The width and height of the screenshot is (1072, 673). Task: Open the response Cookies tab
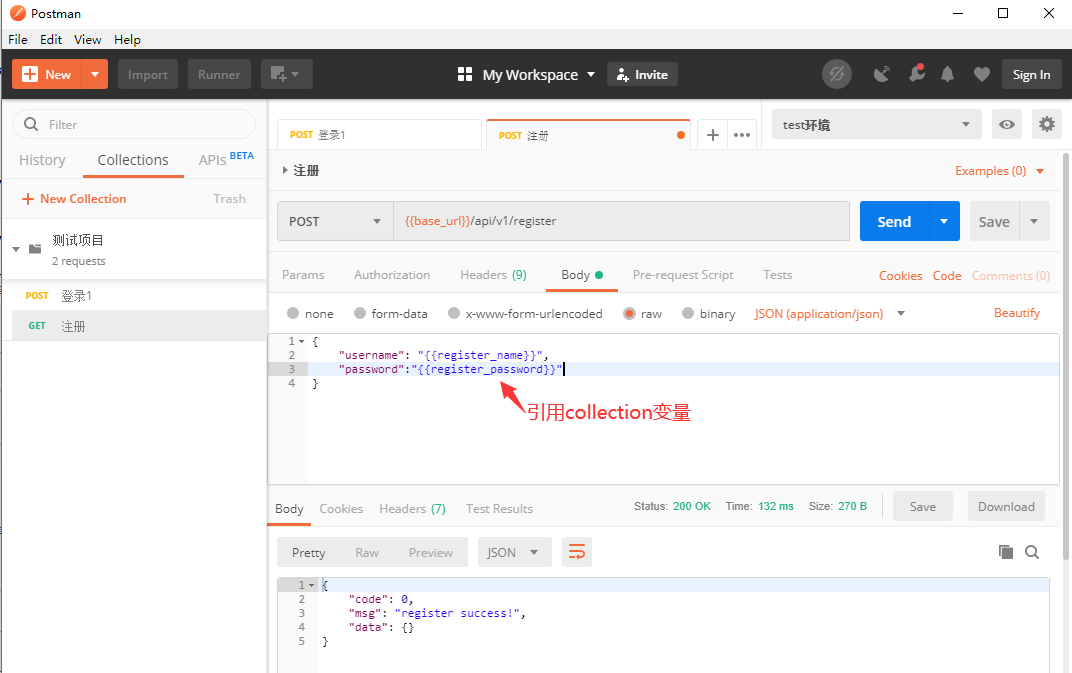341,508
